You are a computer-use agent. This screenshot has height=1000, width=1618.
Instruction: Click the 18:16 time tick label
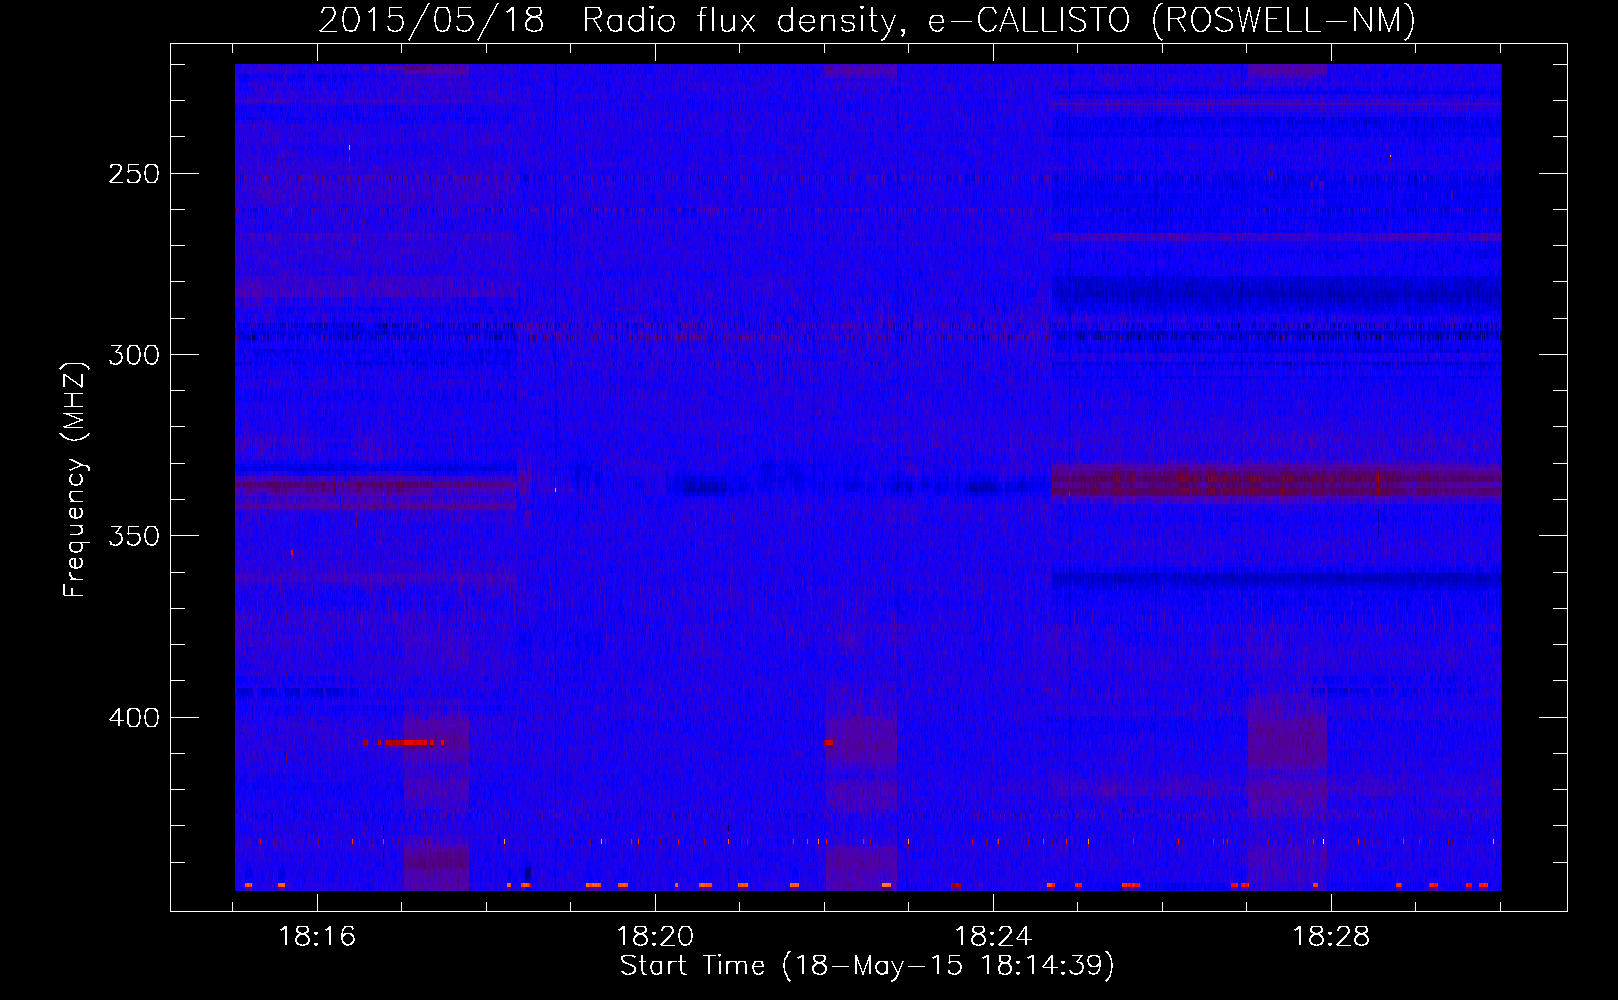pyautogui.click(x=317, y=937)
